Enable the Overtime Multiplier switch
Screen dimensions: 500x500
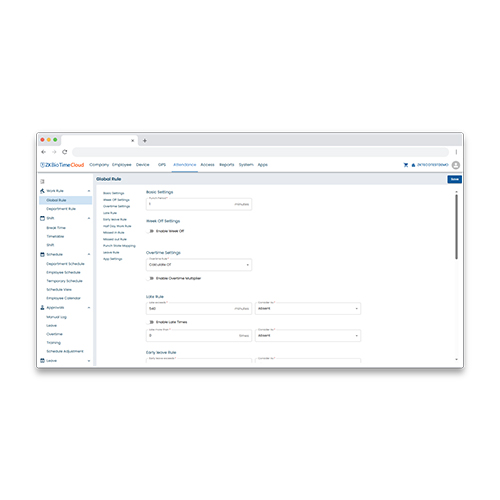click(151, 278)
